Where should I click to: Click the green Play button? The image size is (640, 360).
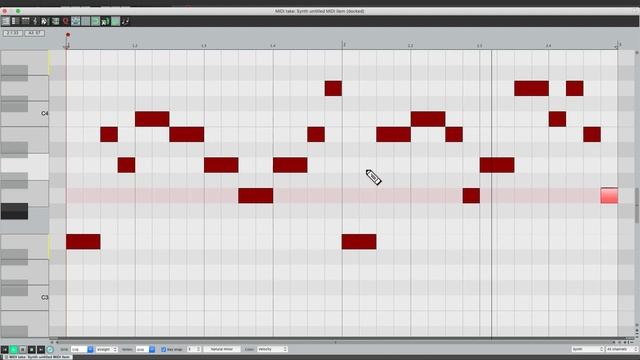tap(13, 349)
